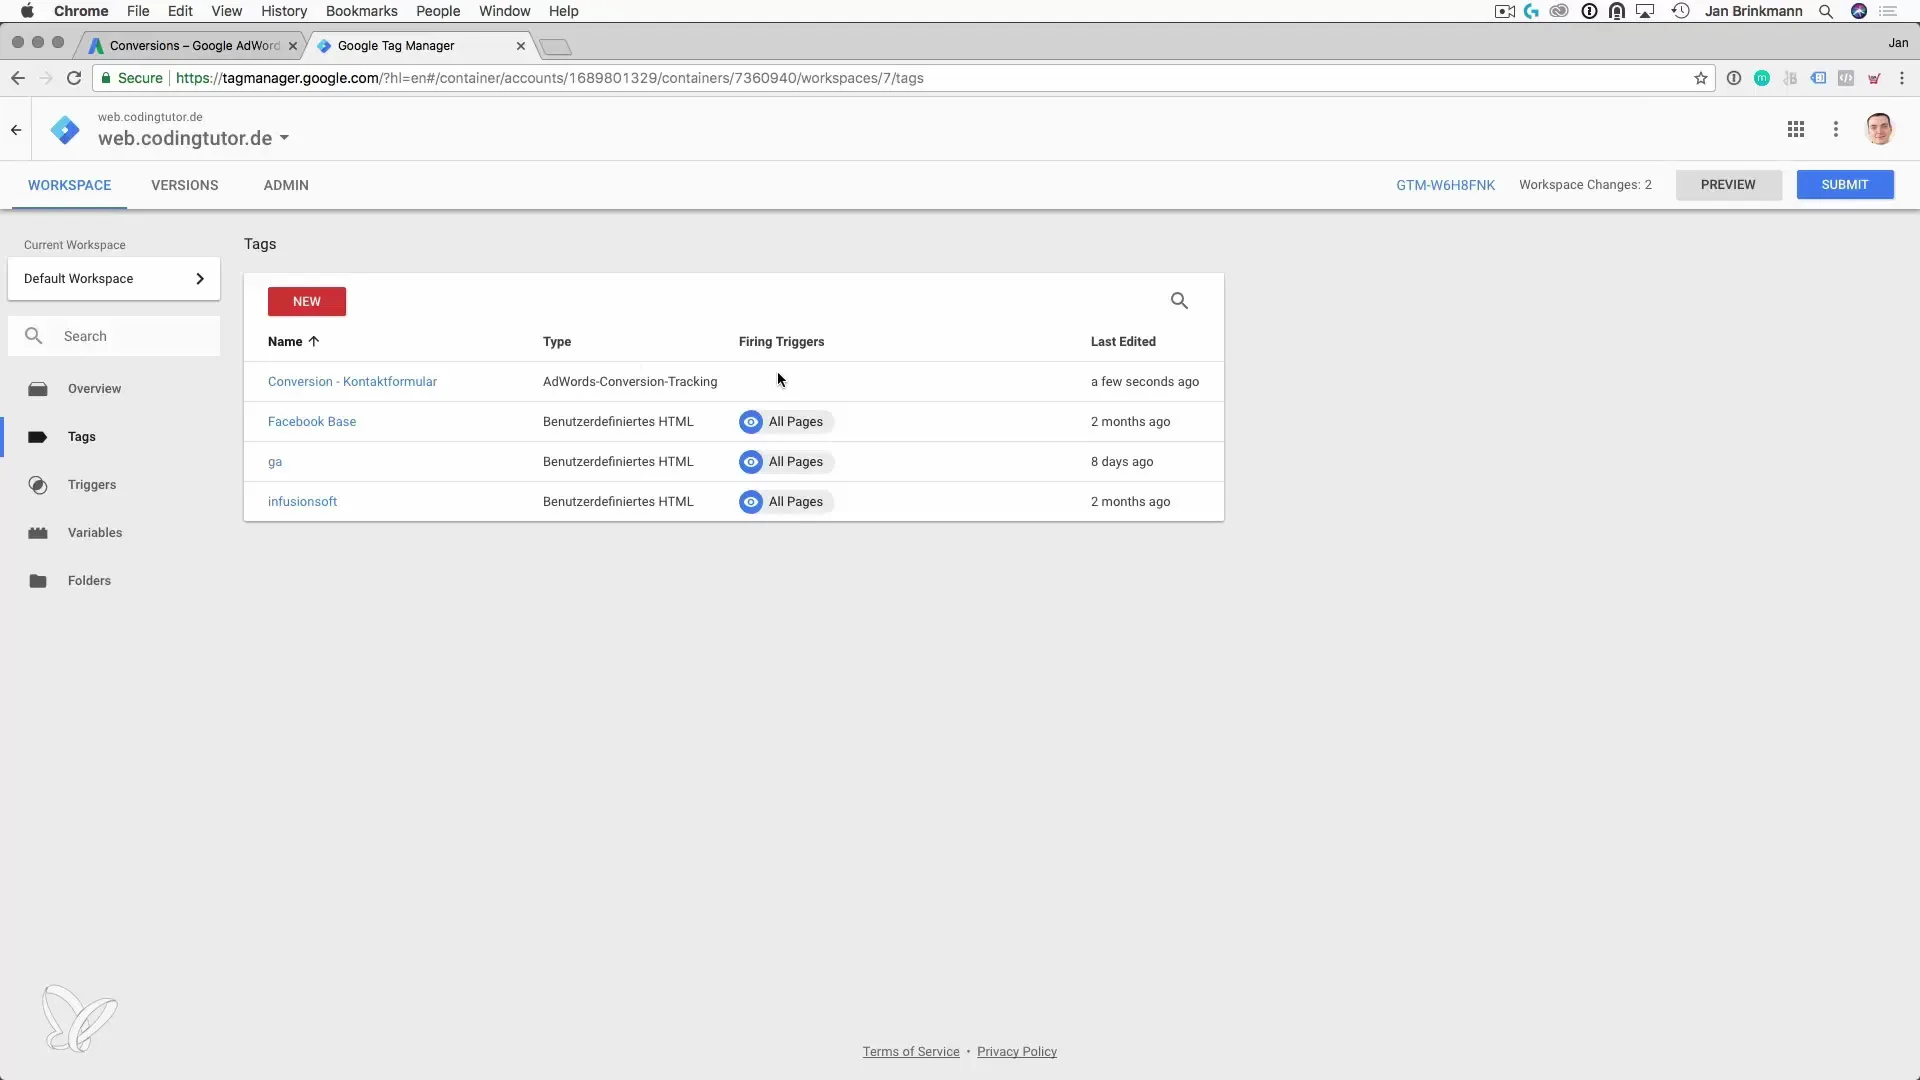Open the Apple menu

tap(27, 11)
